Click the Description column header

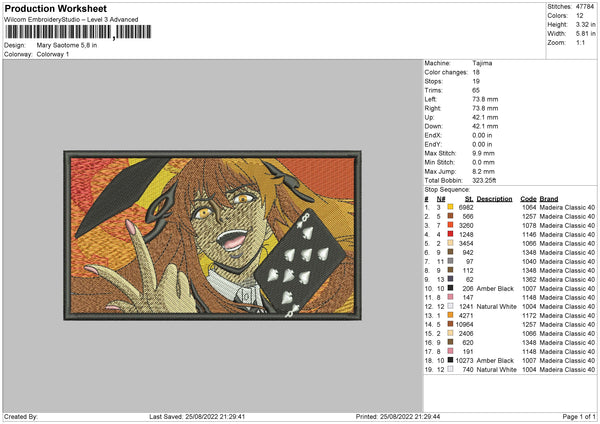[494, 199]
